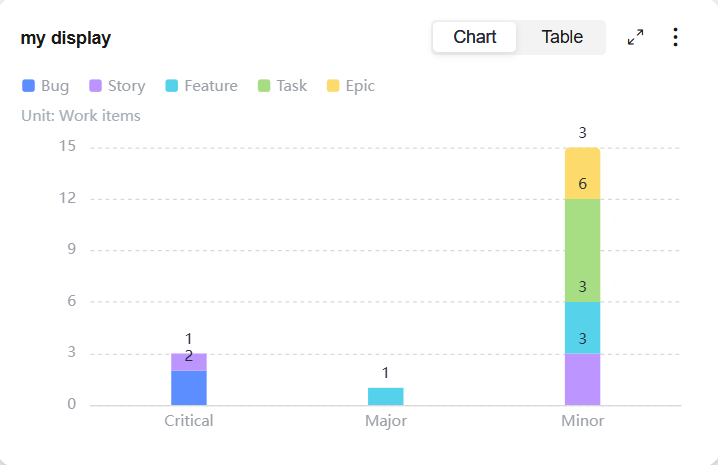Click the blue Bug segment in Critical bar
718x465 pixels.
coord(189,388)
